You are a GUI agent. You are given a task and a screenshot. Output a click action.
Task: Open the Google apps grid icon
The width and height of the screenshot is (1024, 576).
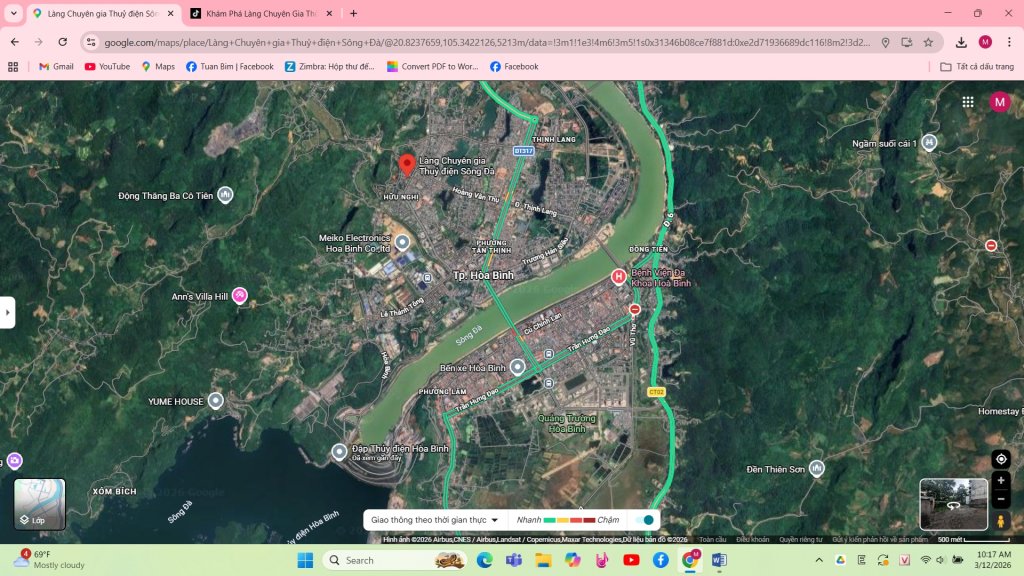pos(968,102)
